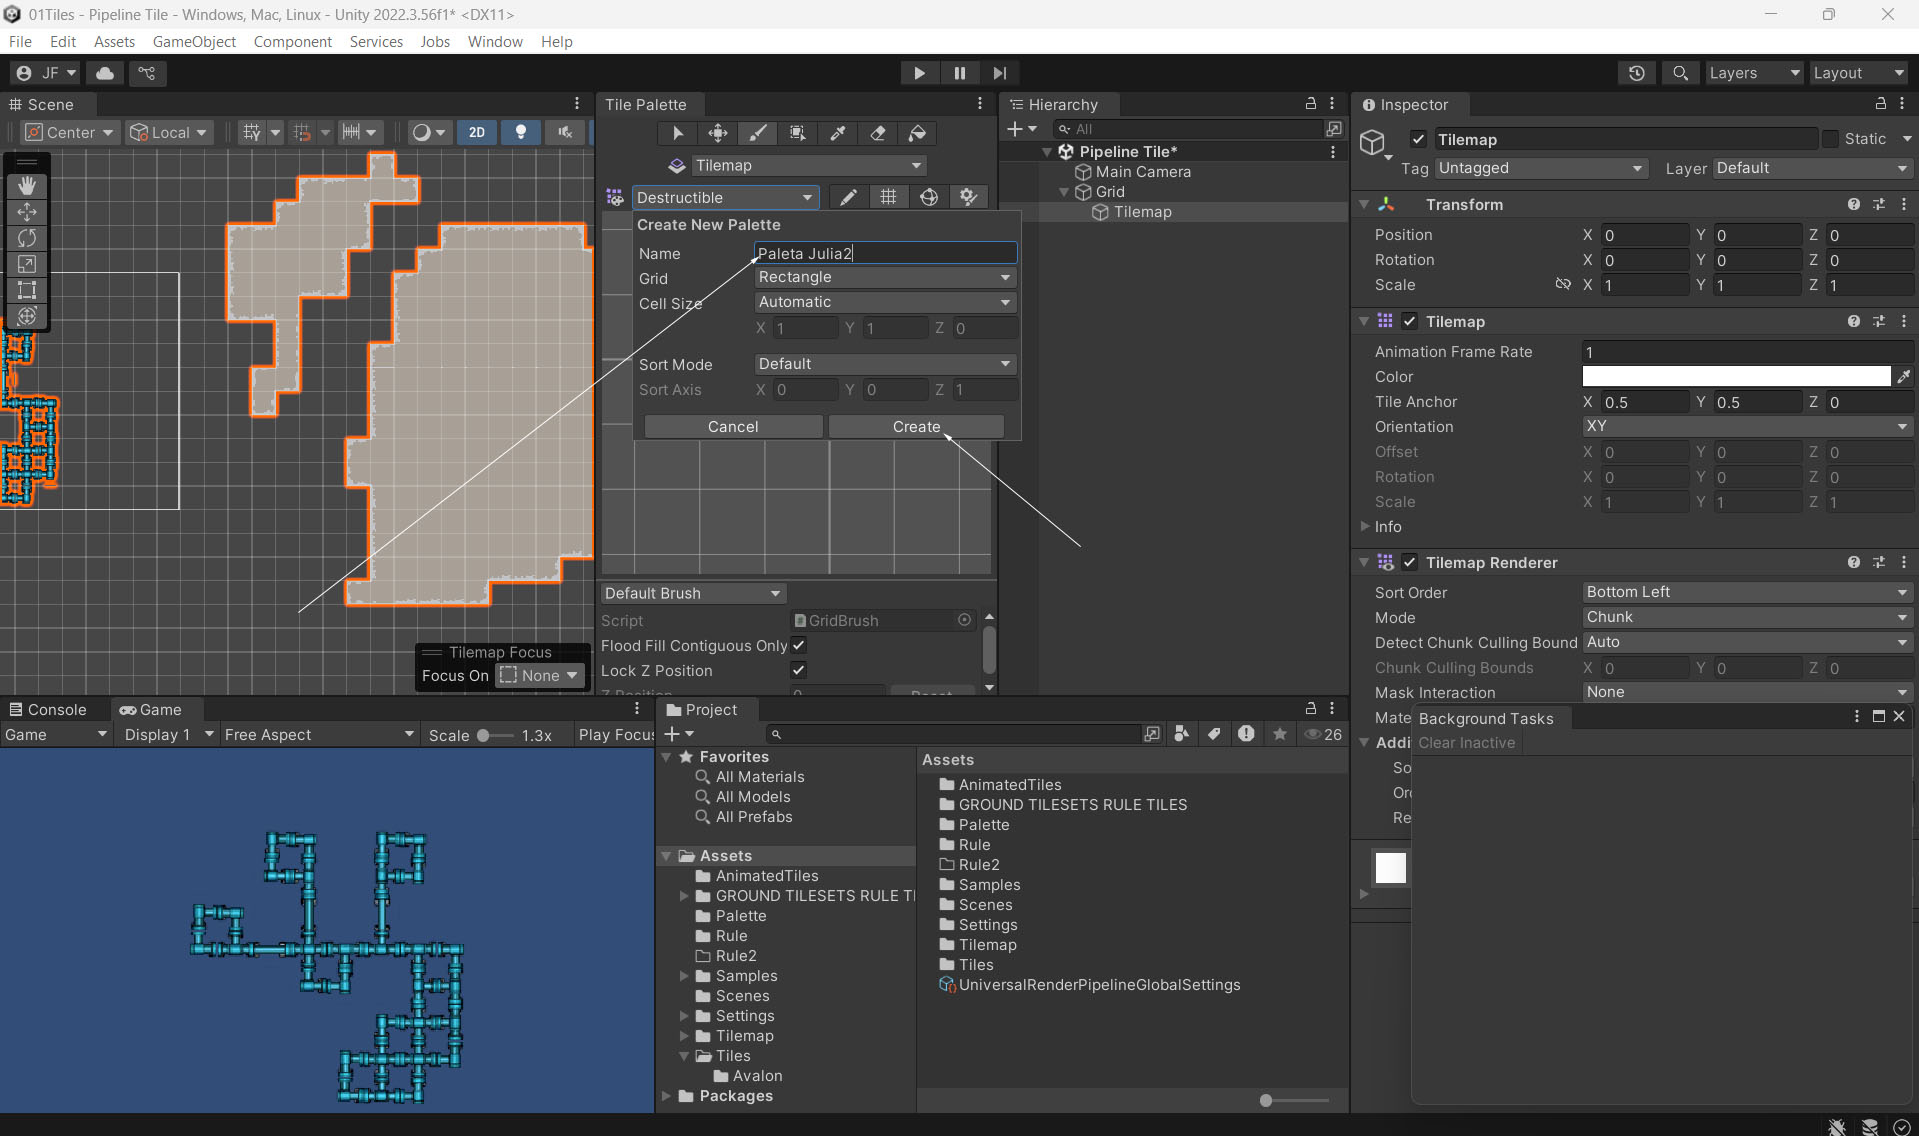Switch to the Console tab
1919x1136 pixels.
tap(48, 709)
